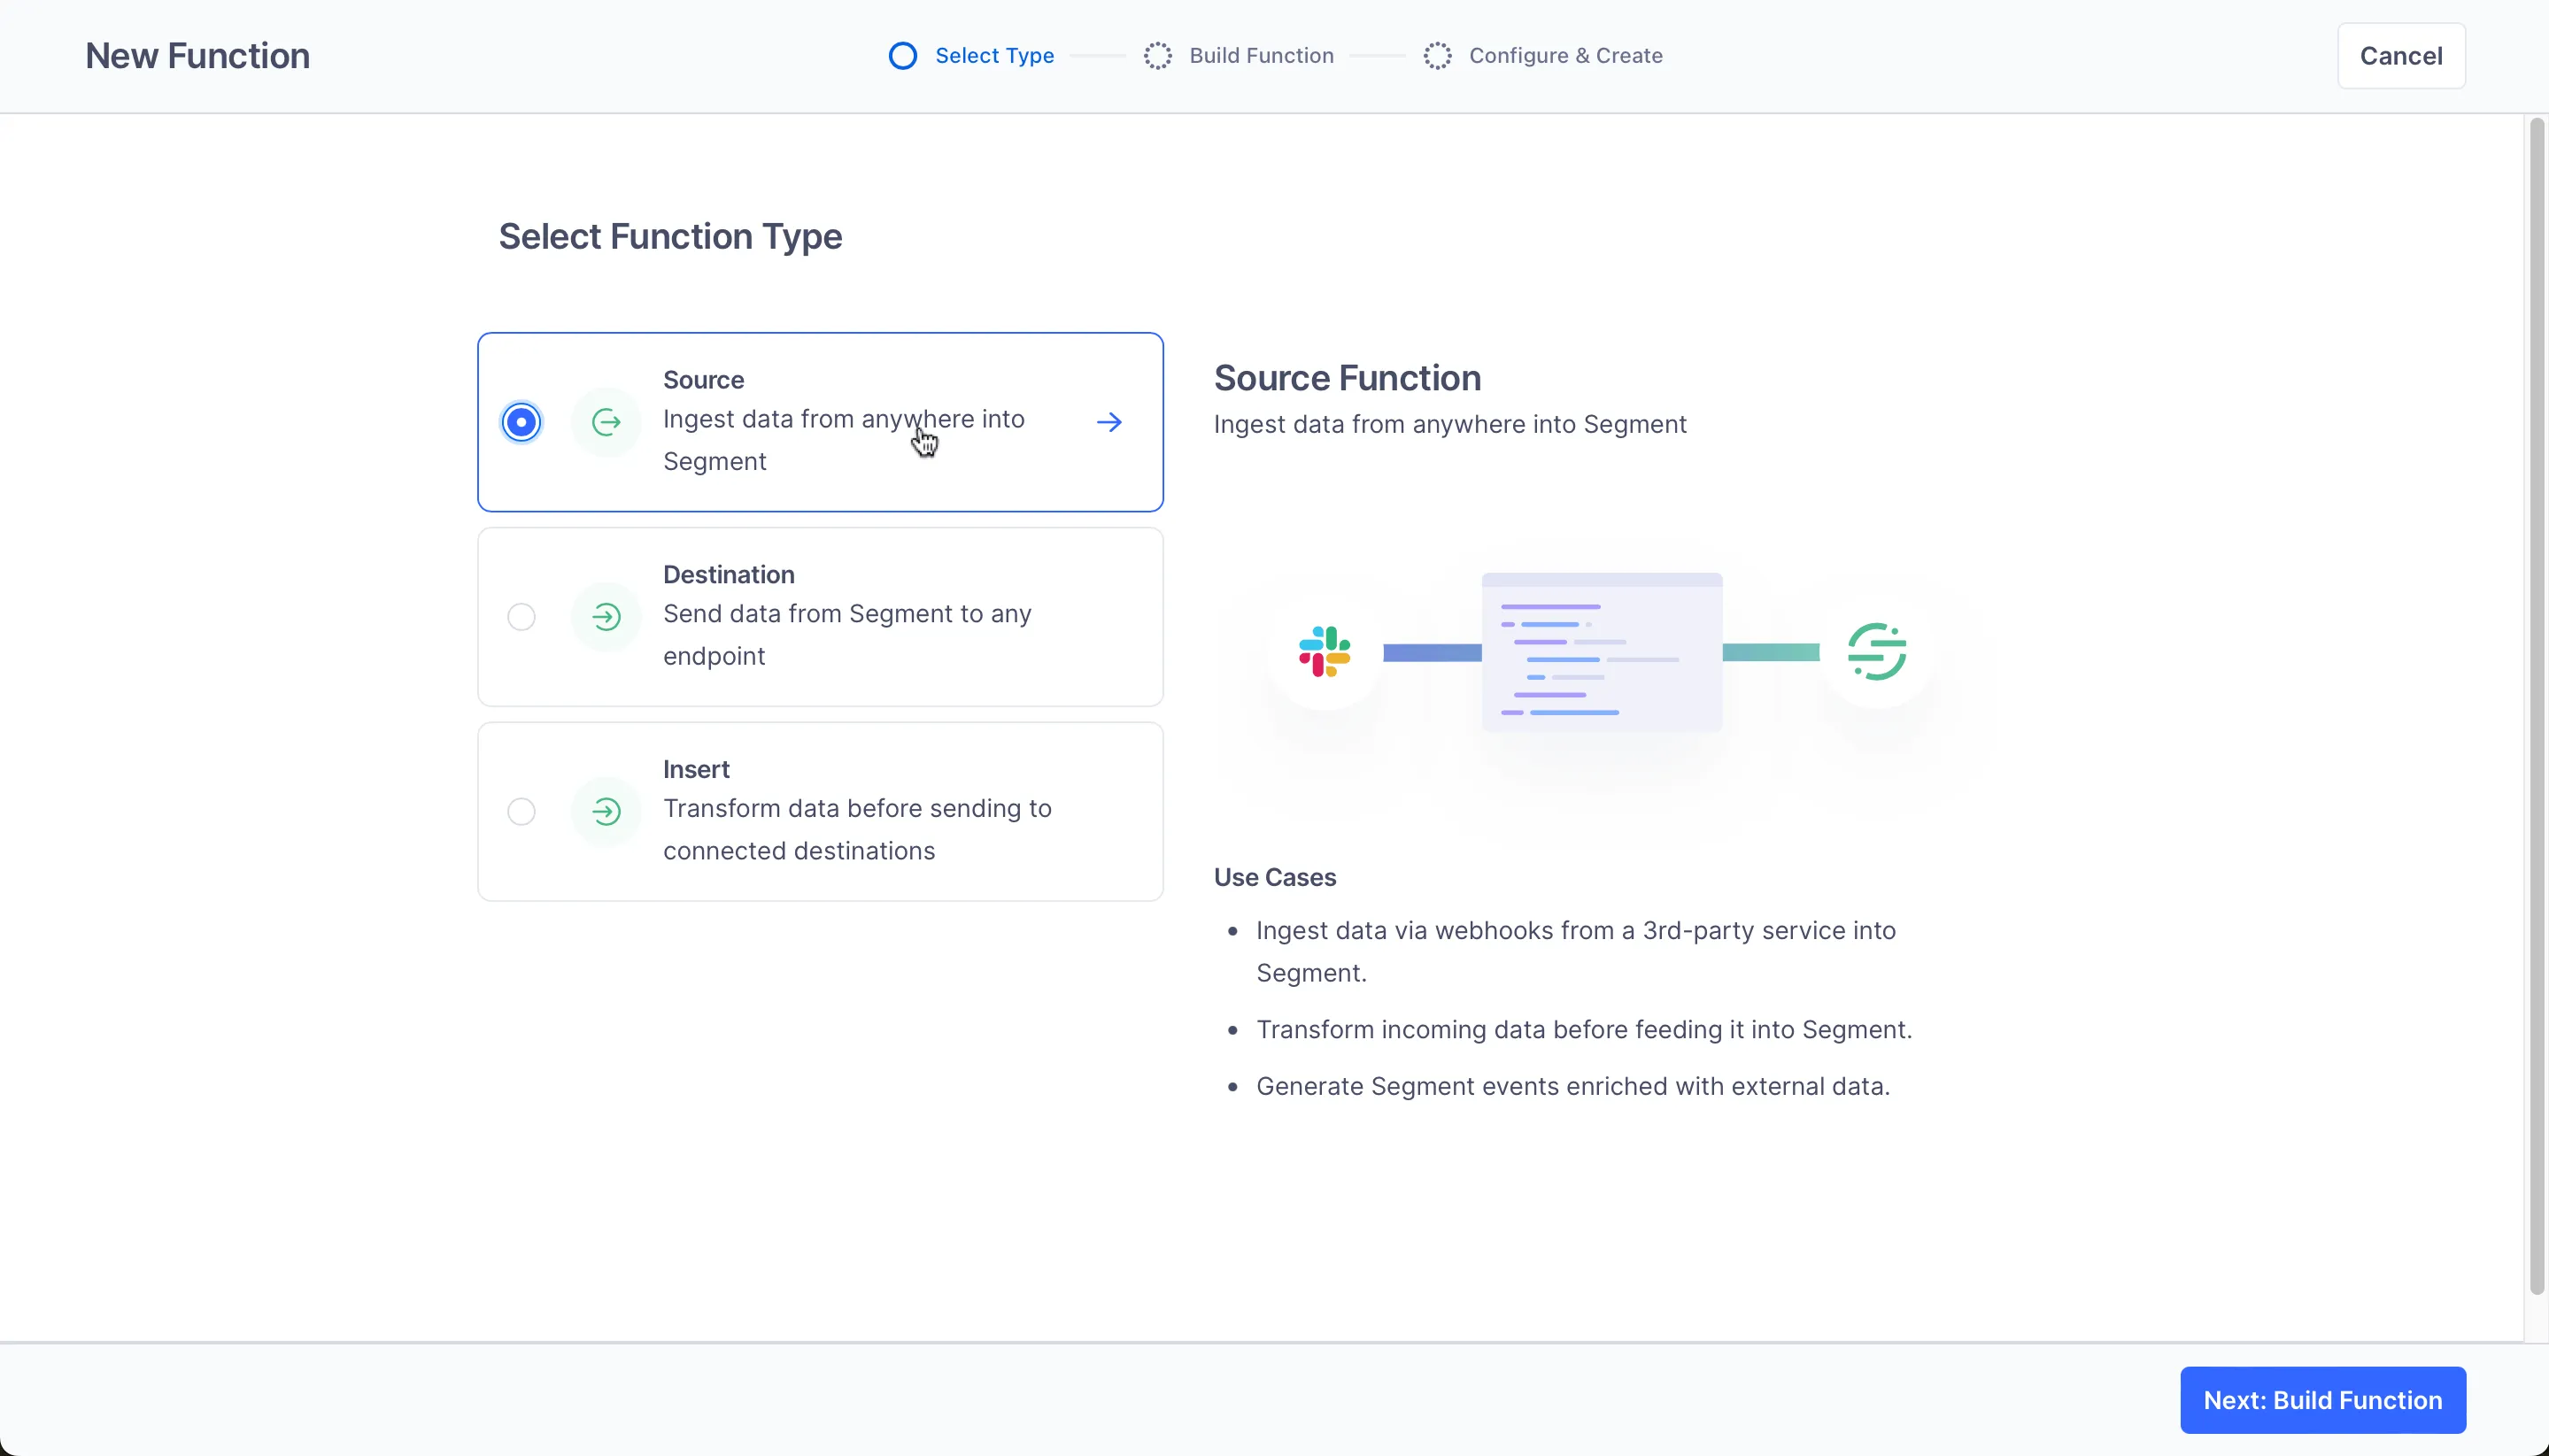Click the Segment logo in the illustration
Screen dimensions: 2549x1456
(x=1876, y=652)
